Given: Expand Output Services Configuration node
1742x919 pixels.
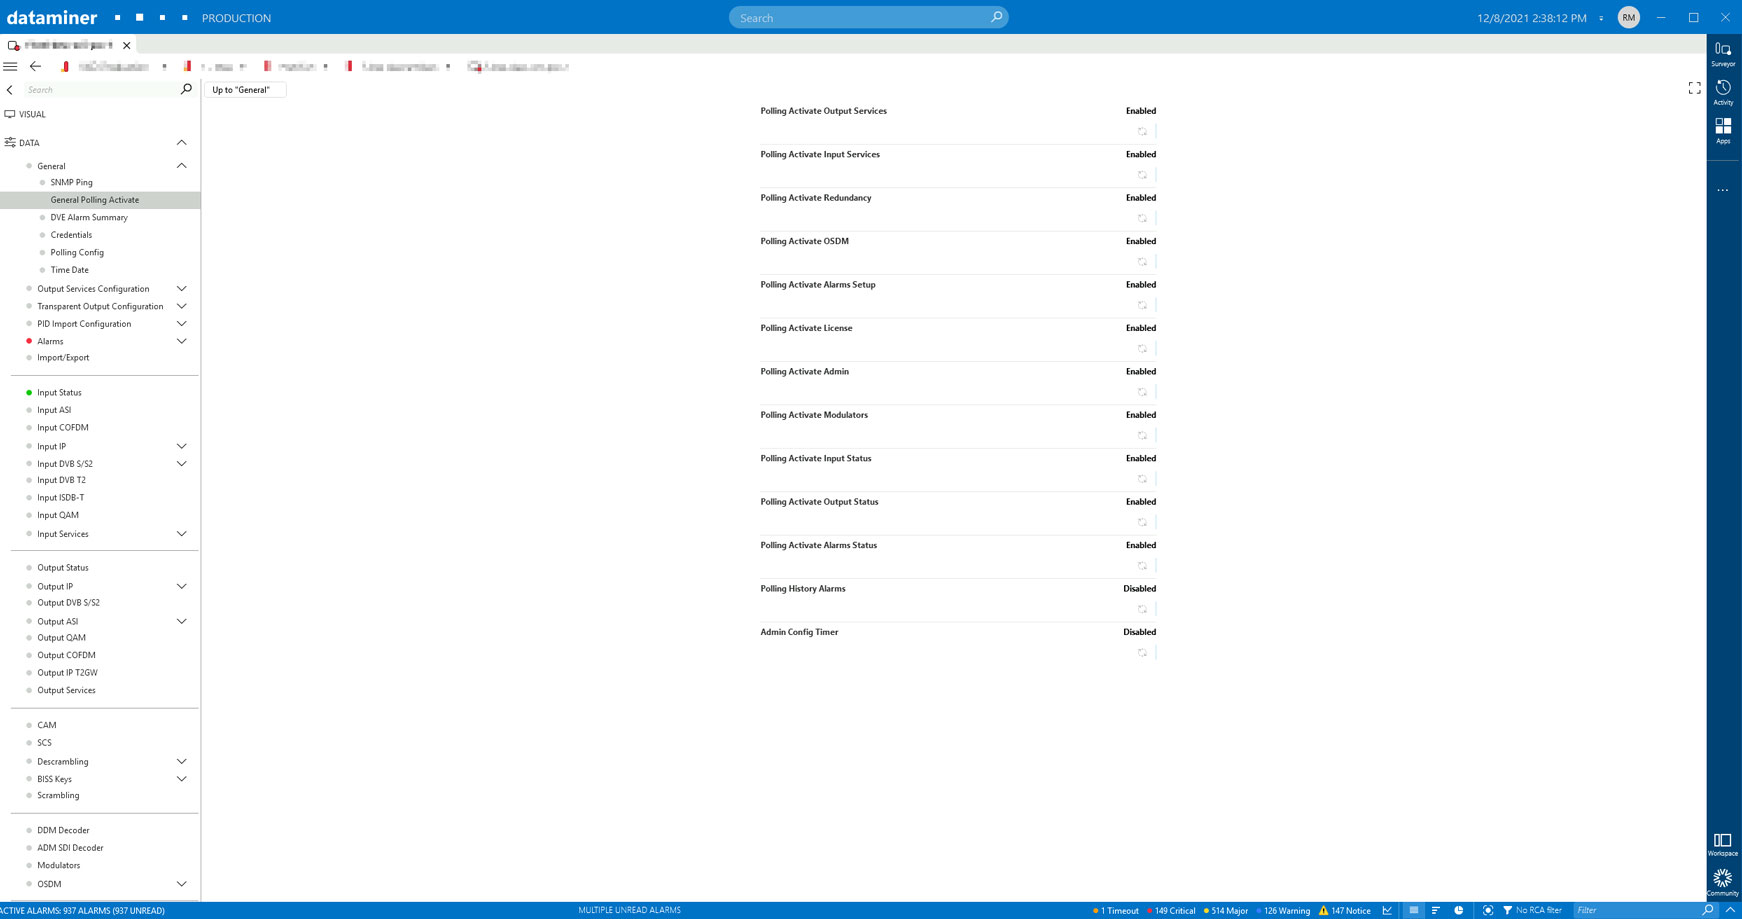Looking at the screenshot, I should click(x=182, y=289).
